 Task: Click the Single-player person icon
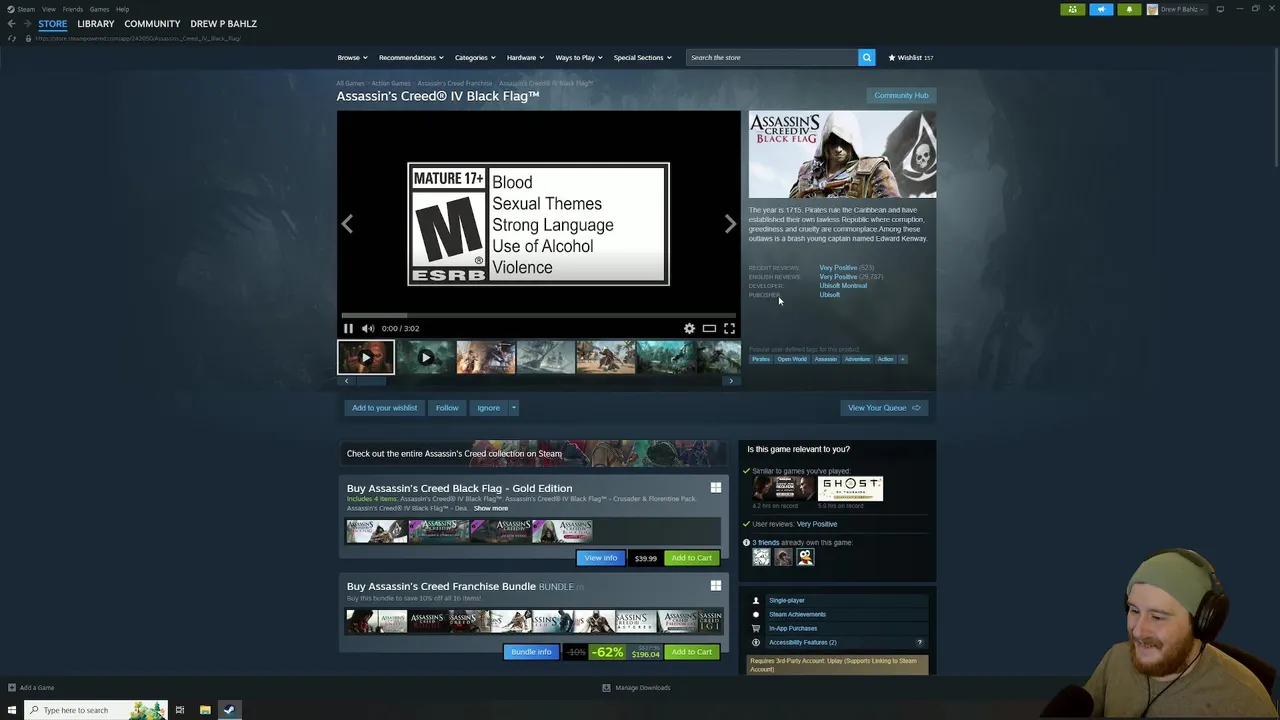756,600
